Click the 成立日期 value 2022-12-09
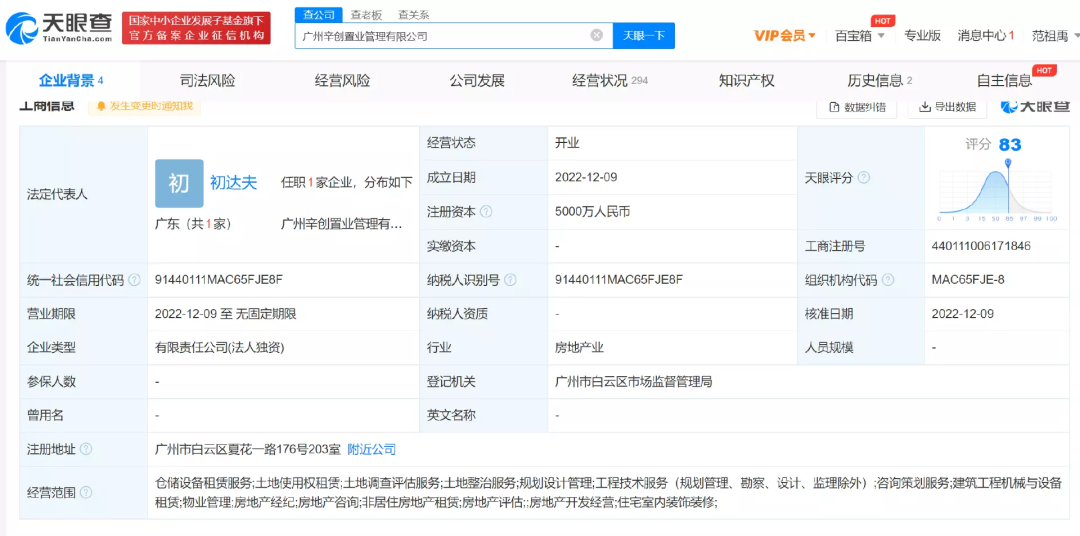This screenshot has height=536, width=1080. 586,178
